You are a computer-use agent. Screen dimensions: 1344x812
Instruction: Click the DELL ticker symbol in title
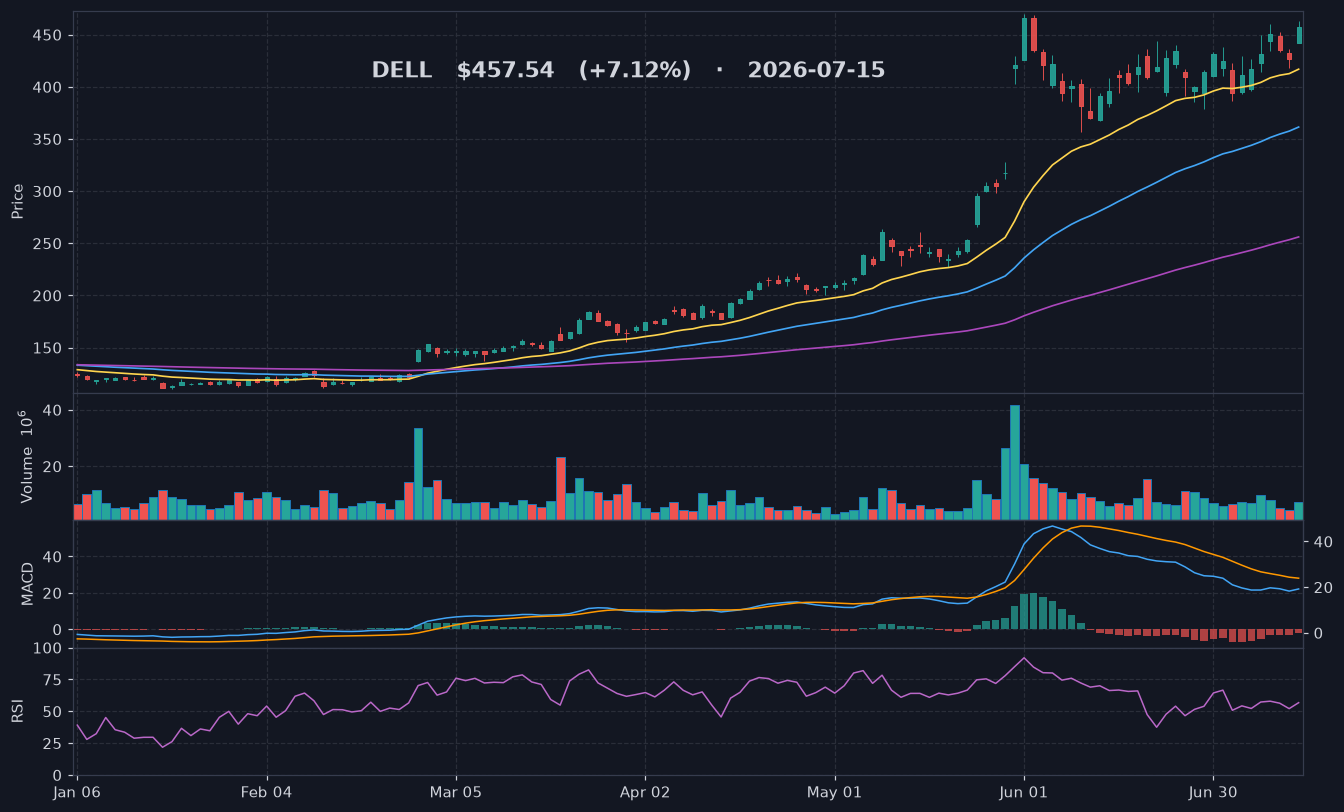coord(402,71)
